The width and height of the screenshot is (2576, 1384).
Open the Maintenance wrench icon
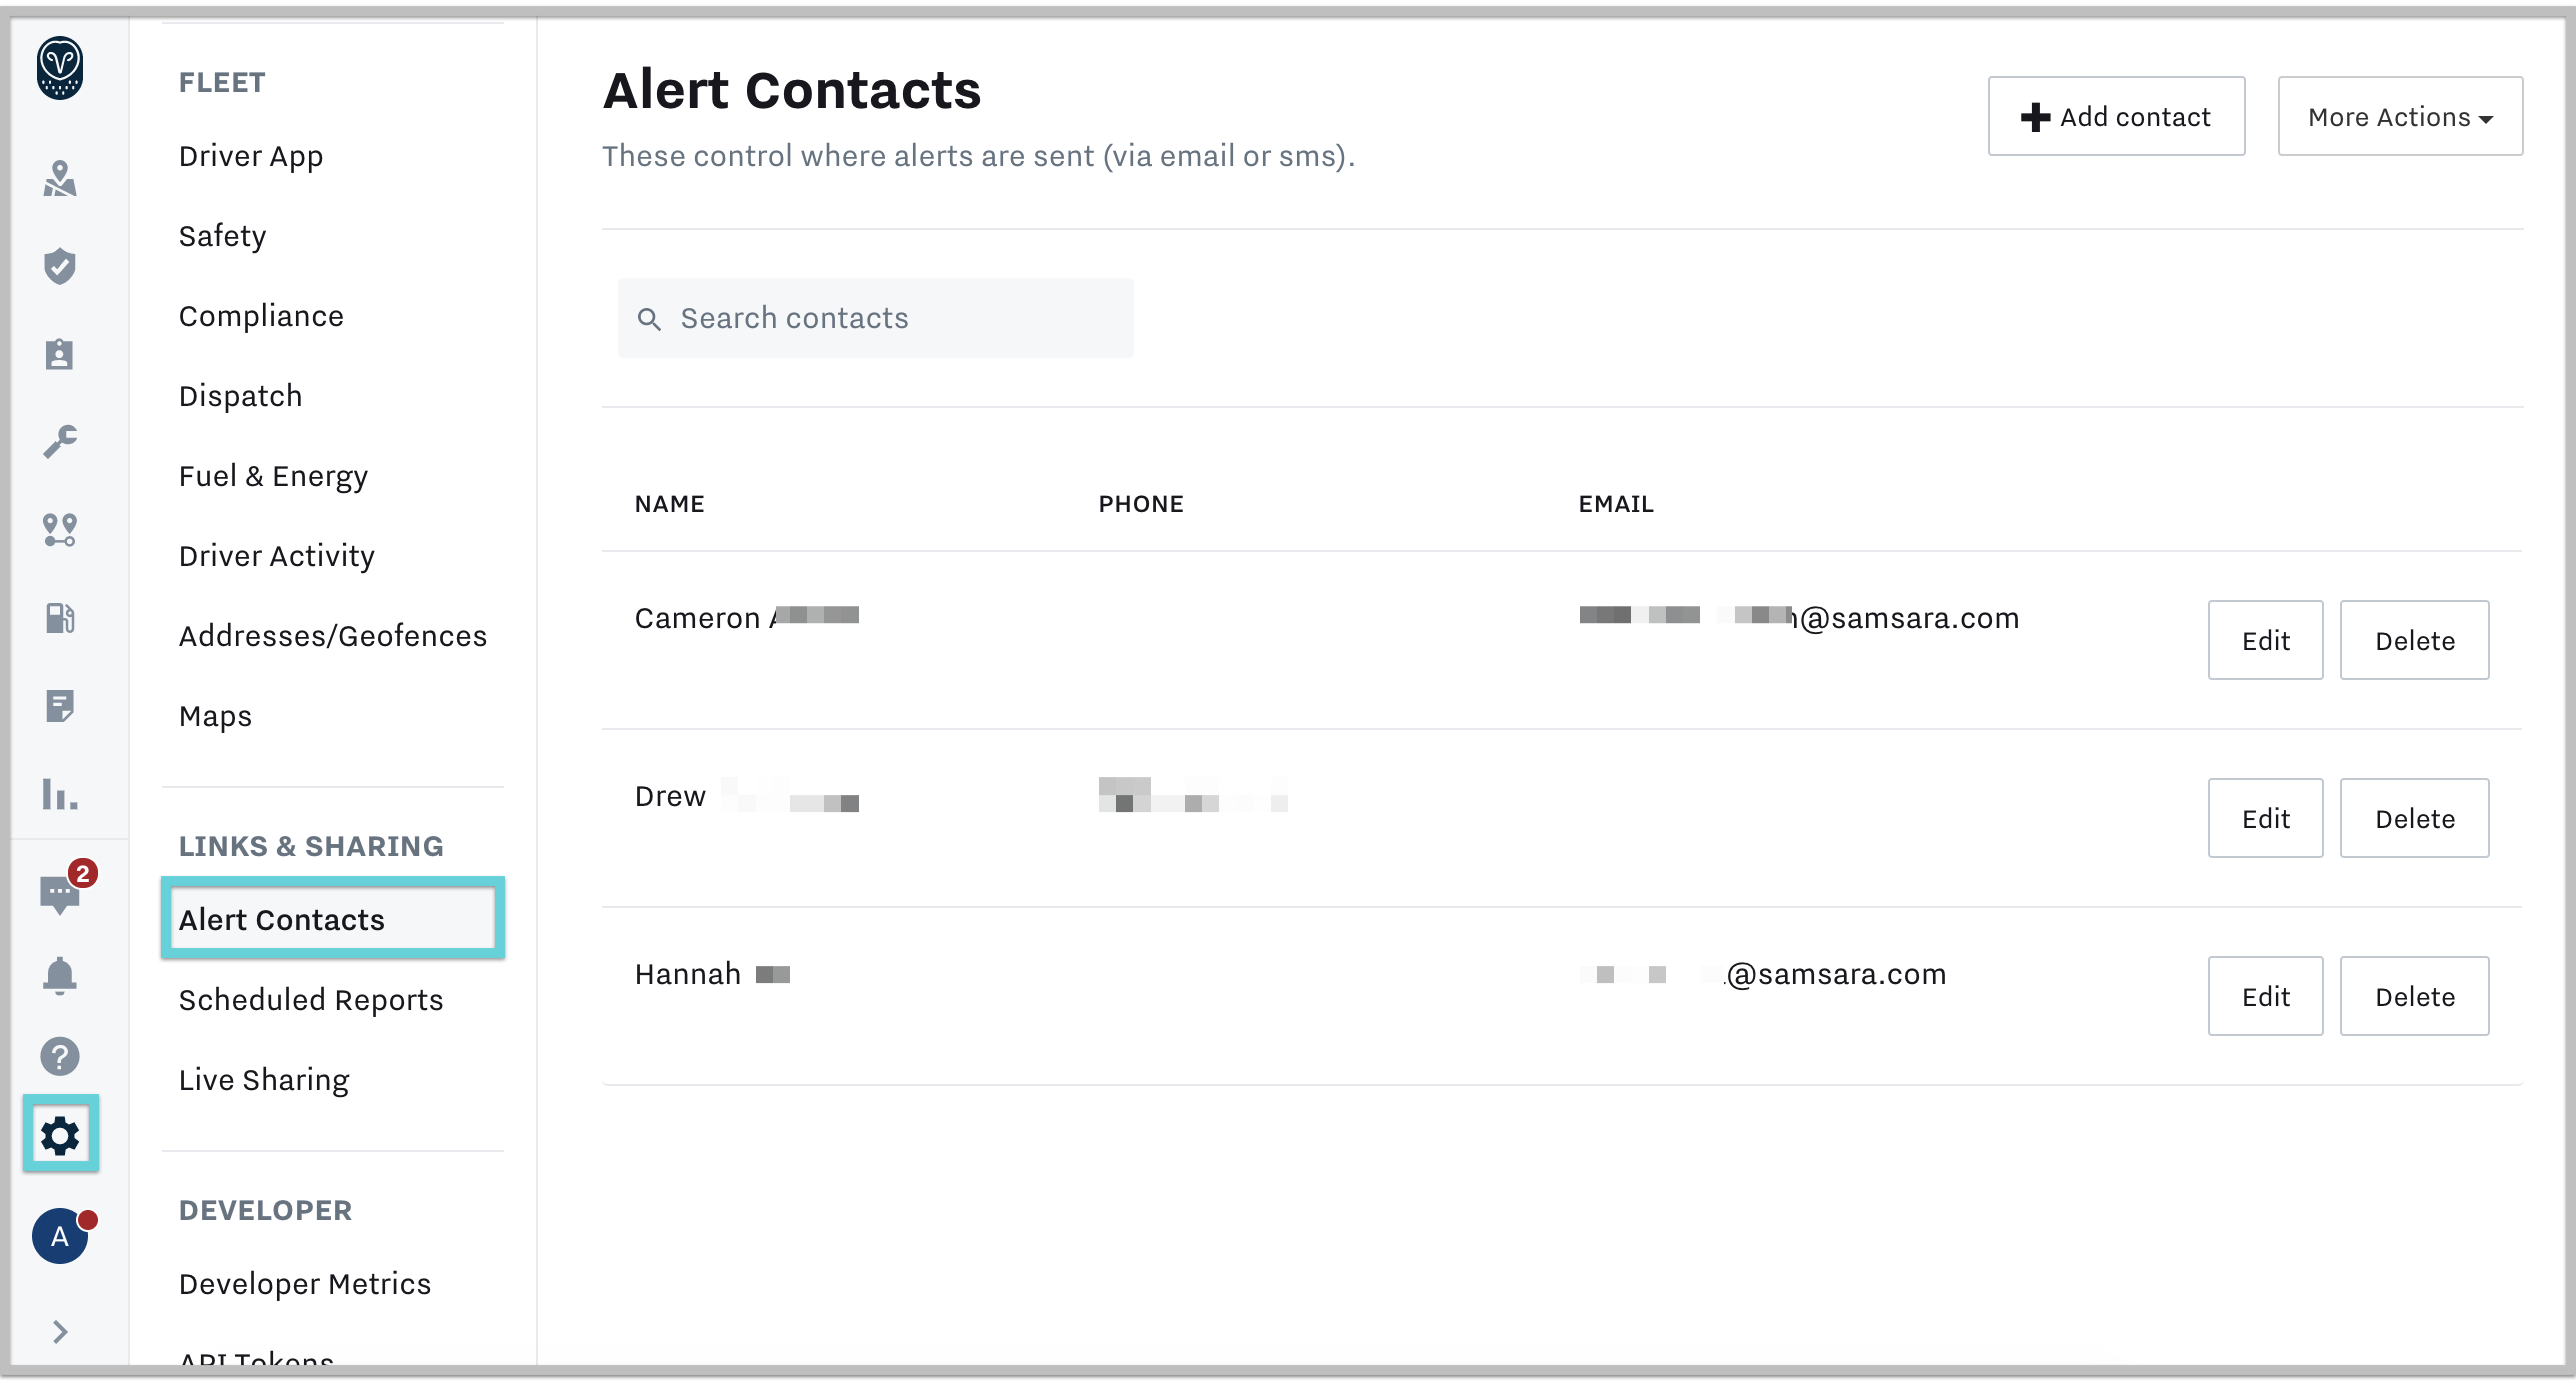pyautogui.click(x=60, y=441)
